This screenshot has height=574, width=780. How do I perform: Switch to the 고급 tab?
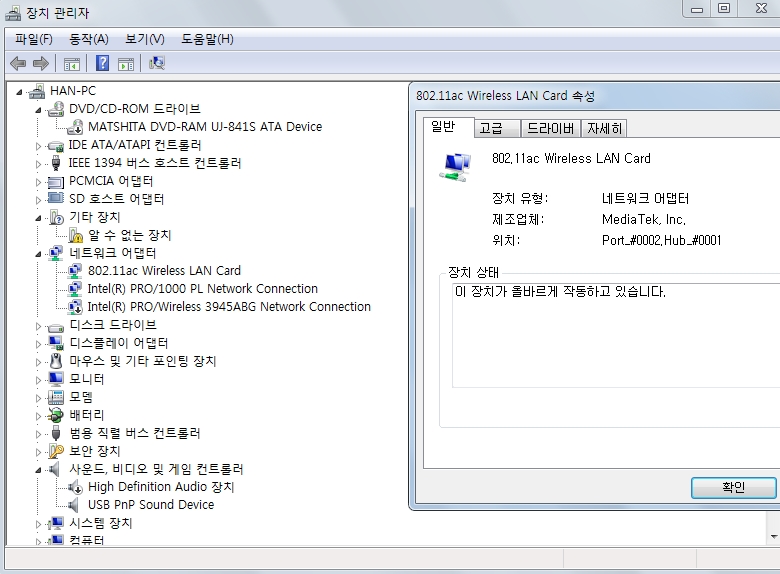[x=496, y=129]
